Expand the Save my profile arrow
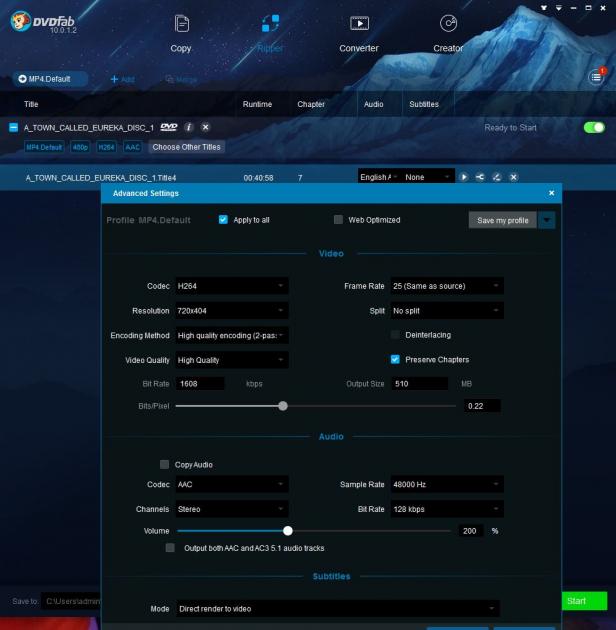The width and height of the screenshot is (616, 630). pyautogui.click(x=546, y=220)
